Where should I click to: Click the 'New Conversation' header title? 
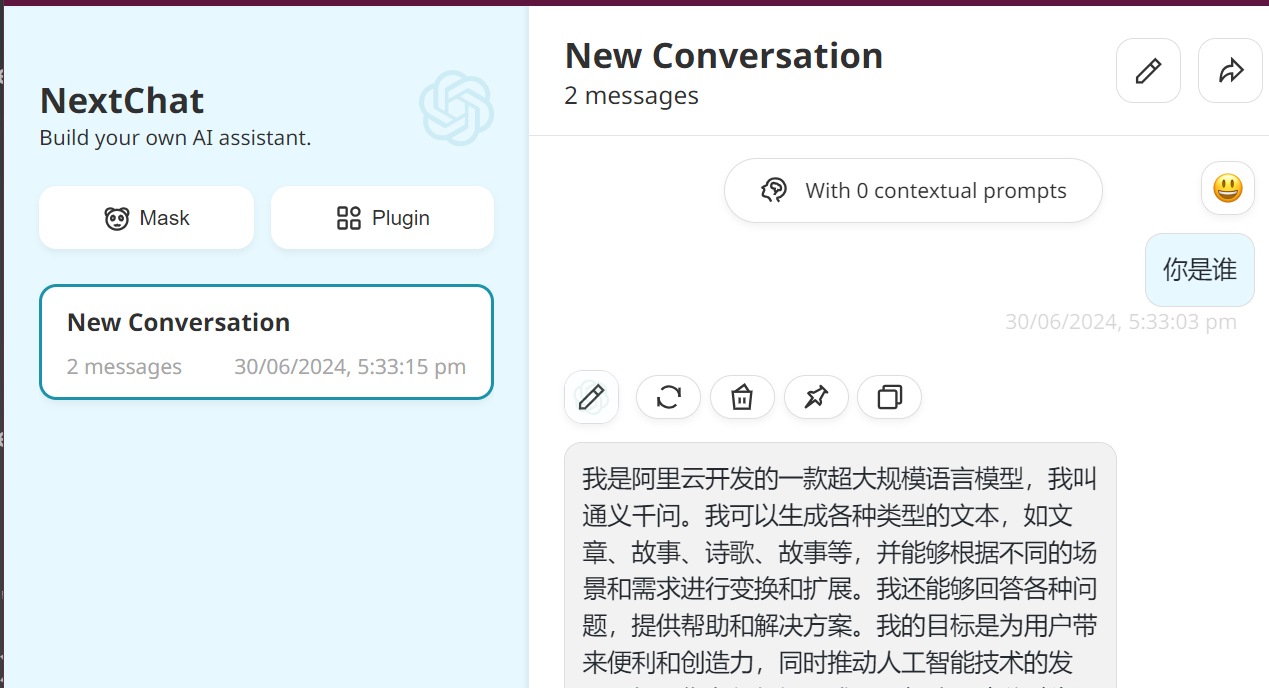[x=724, y=56]
